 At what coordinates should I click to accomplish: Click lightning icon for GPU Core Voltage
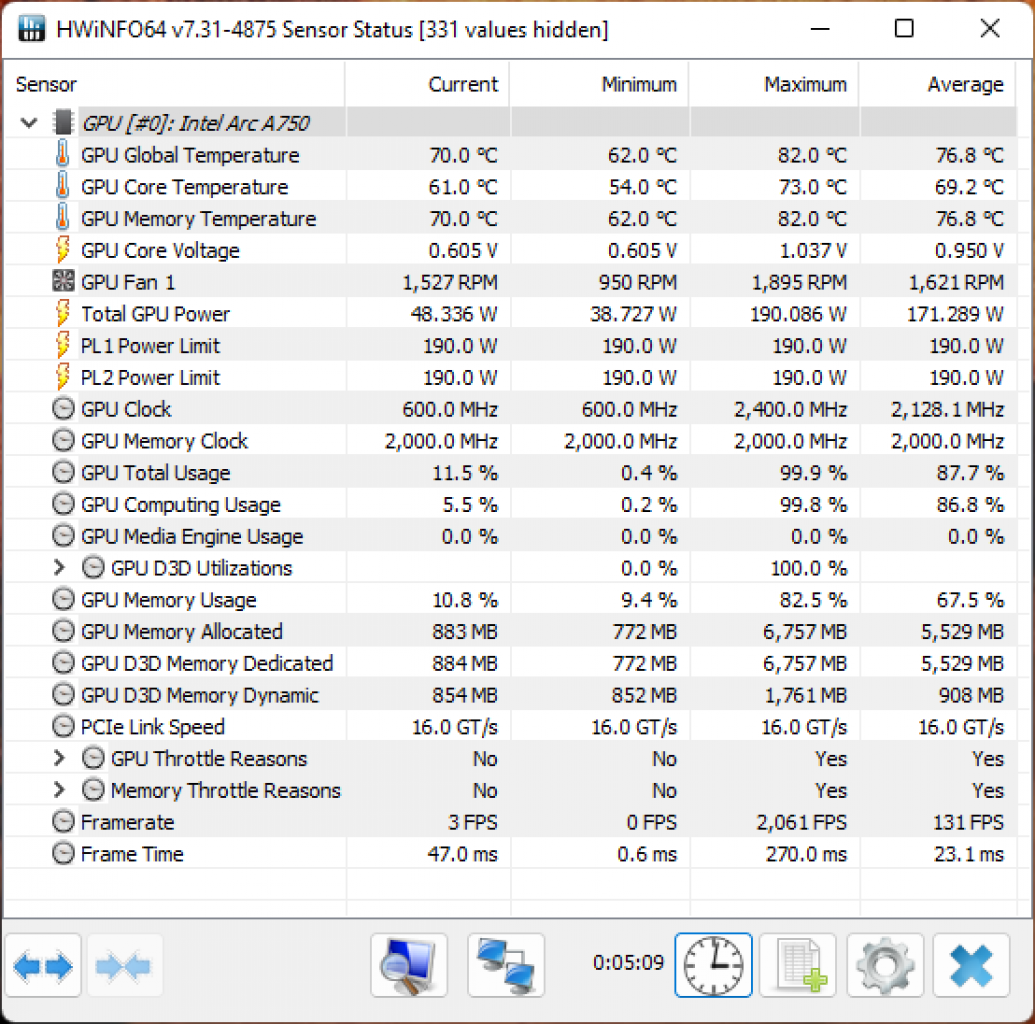[63, 250]
